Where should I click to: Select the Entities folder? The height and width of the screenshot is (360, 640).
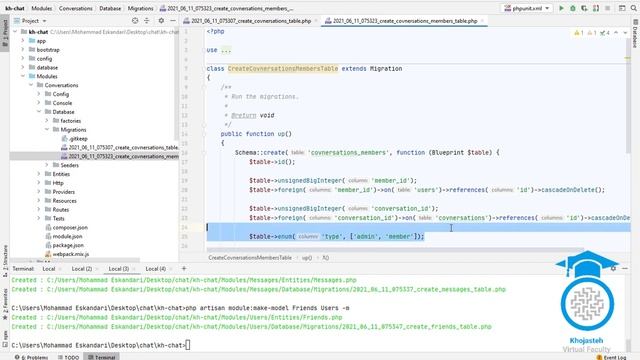pyautogui.click(x=61, y=174)
